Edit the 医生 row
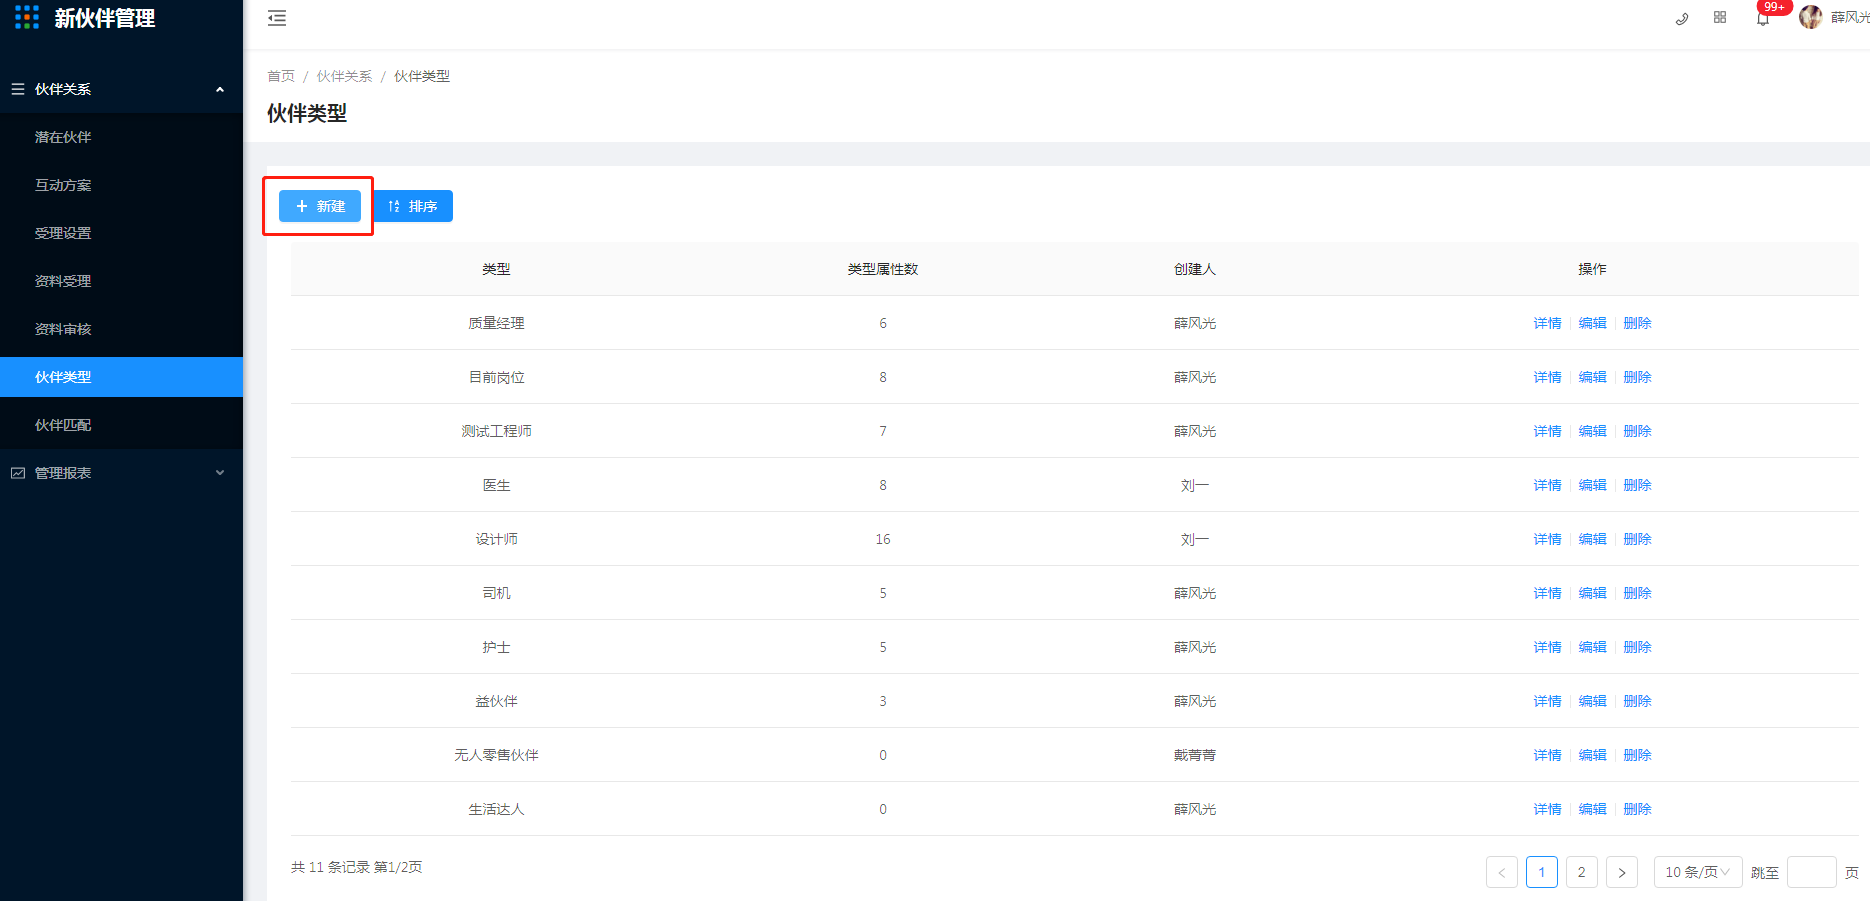The image size is (1870, 901). click(x=1592, y=485)
